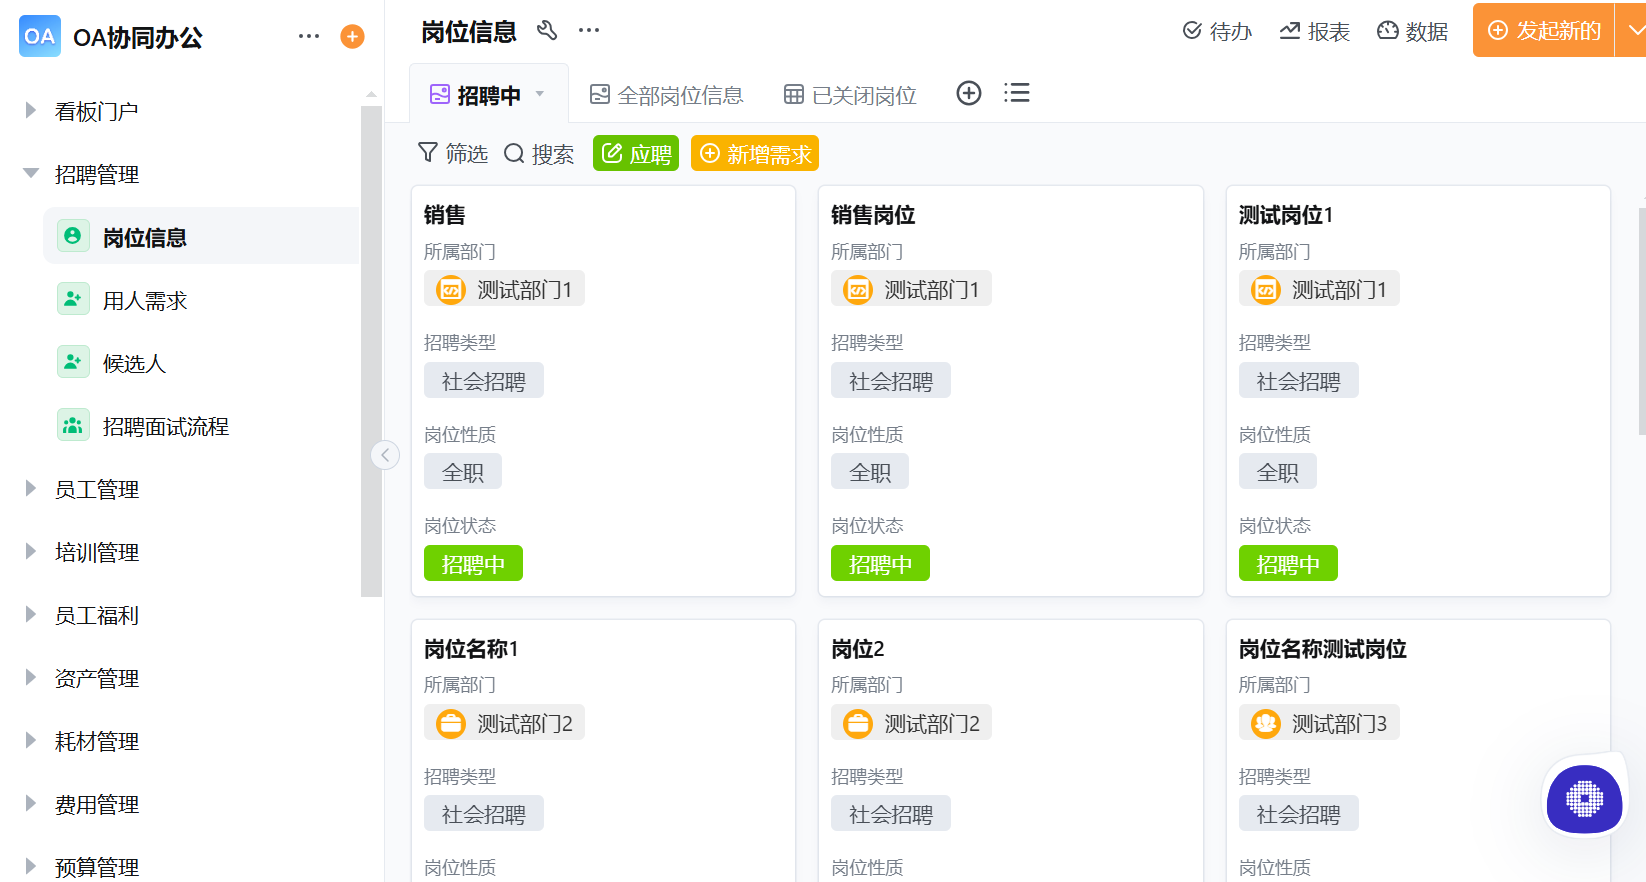Open the ellipsis menu next to page title
Viewport: 1646px width, 882px height.
click(589, 30)
